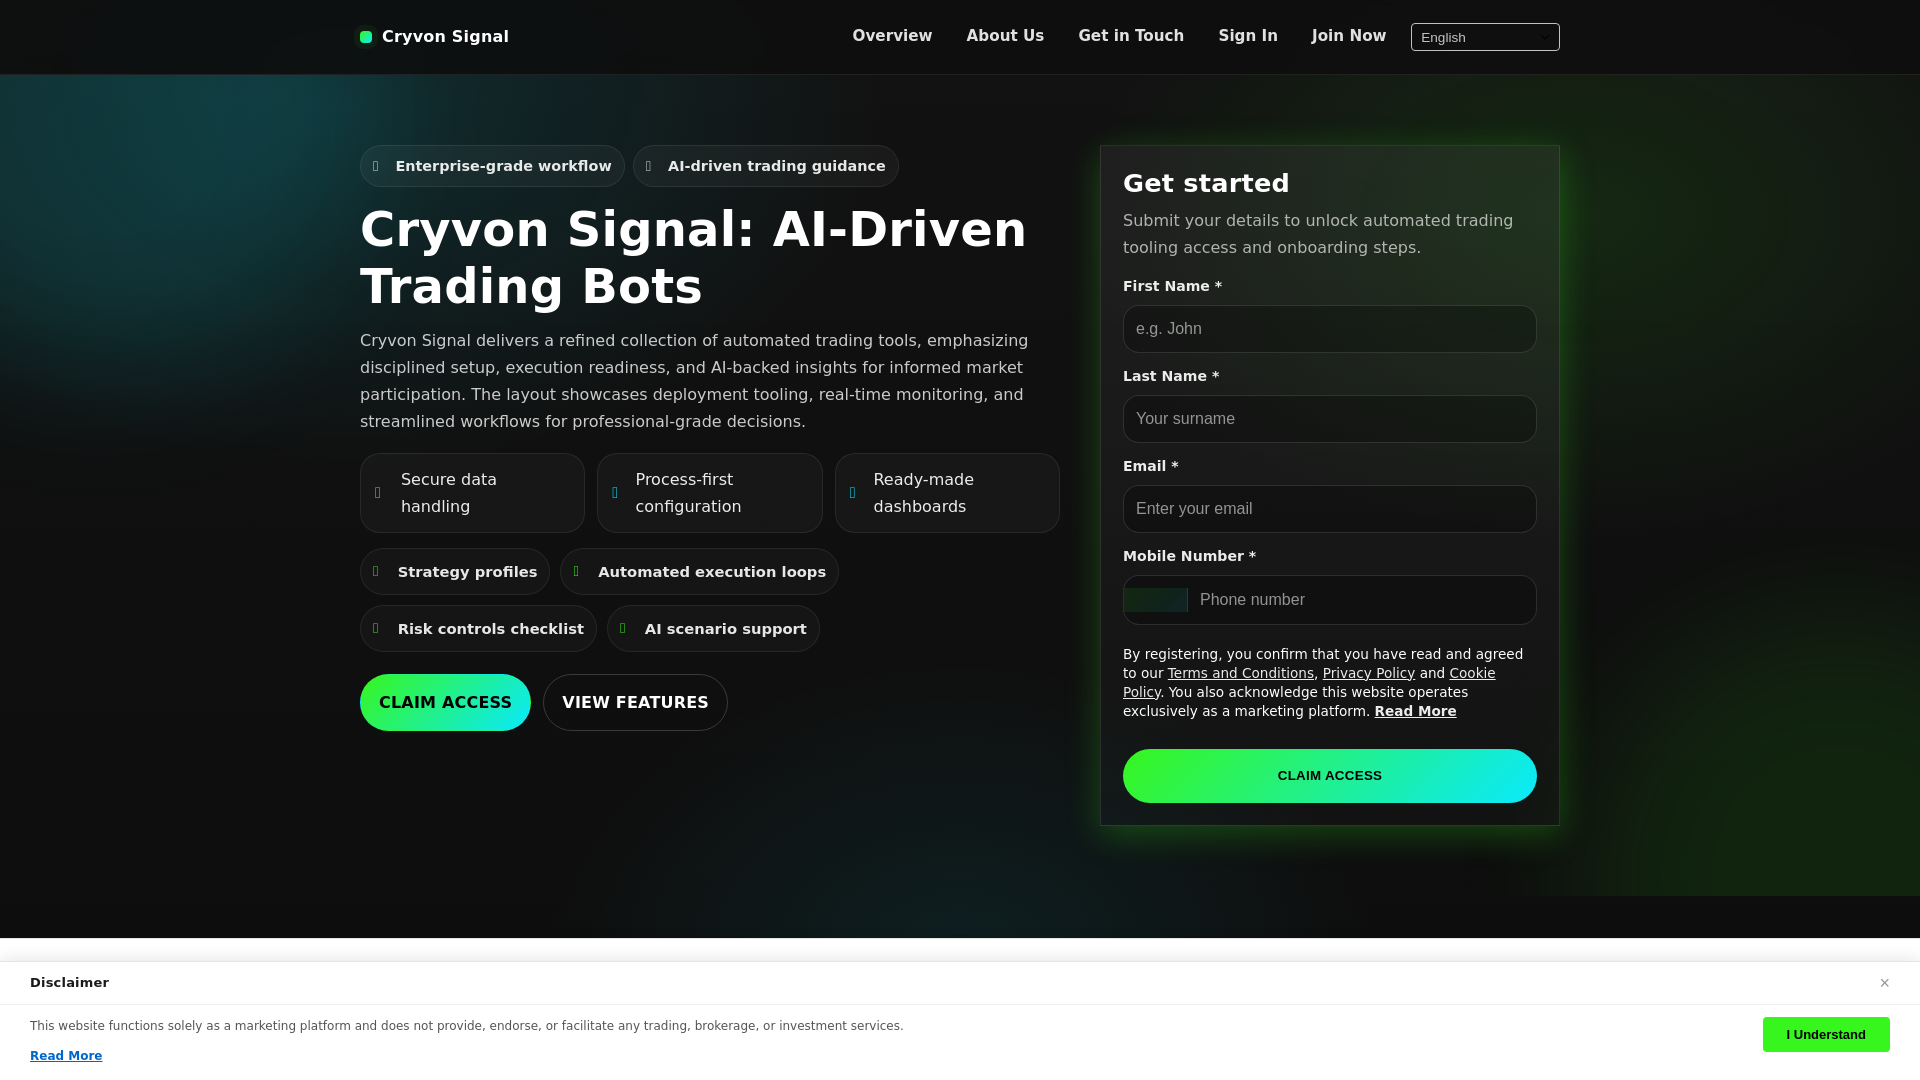The height and width of the screenshot is (1080, 1920).
Task: Click the Cryvon Signal brand name
Action: [x=445, y=37]
